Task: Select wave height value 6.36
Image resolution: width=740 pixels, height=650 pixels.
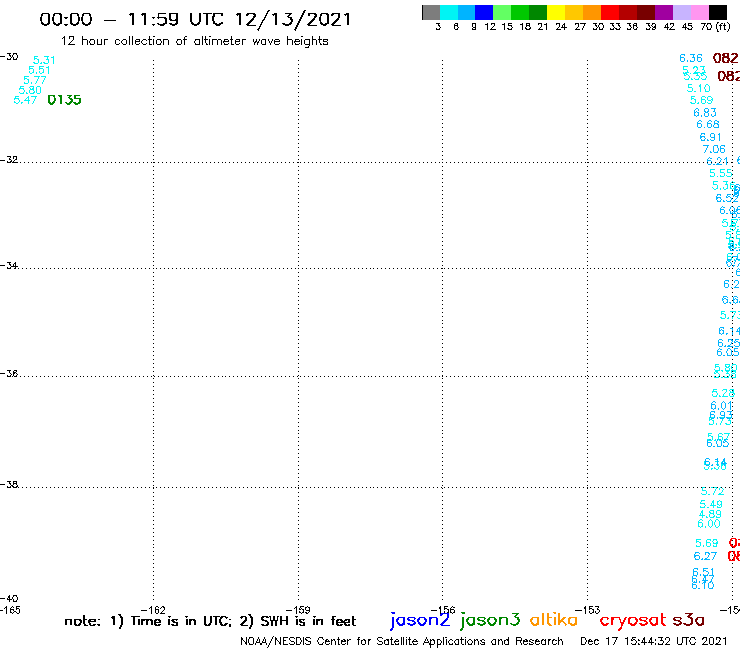Action: point(691,58)
